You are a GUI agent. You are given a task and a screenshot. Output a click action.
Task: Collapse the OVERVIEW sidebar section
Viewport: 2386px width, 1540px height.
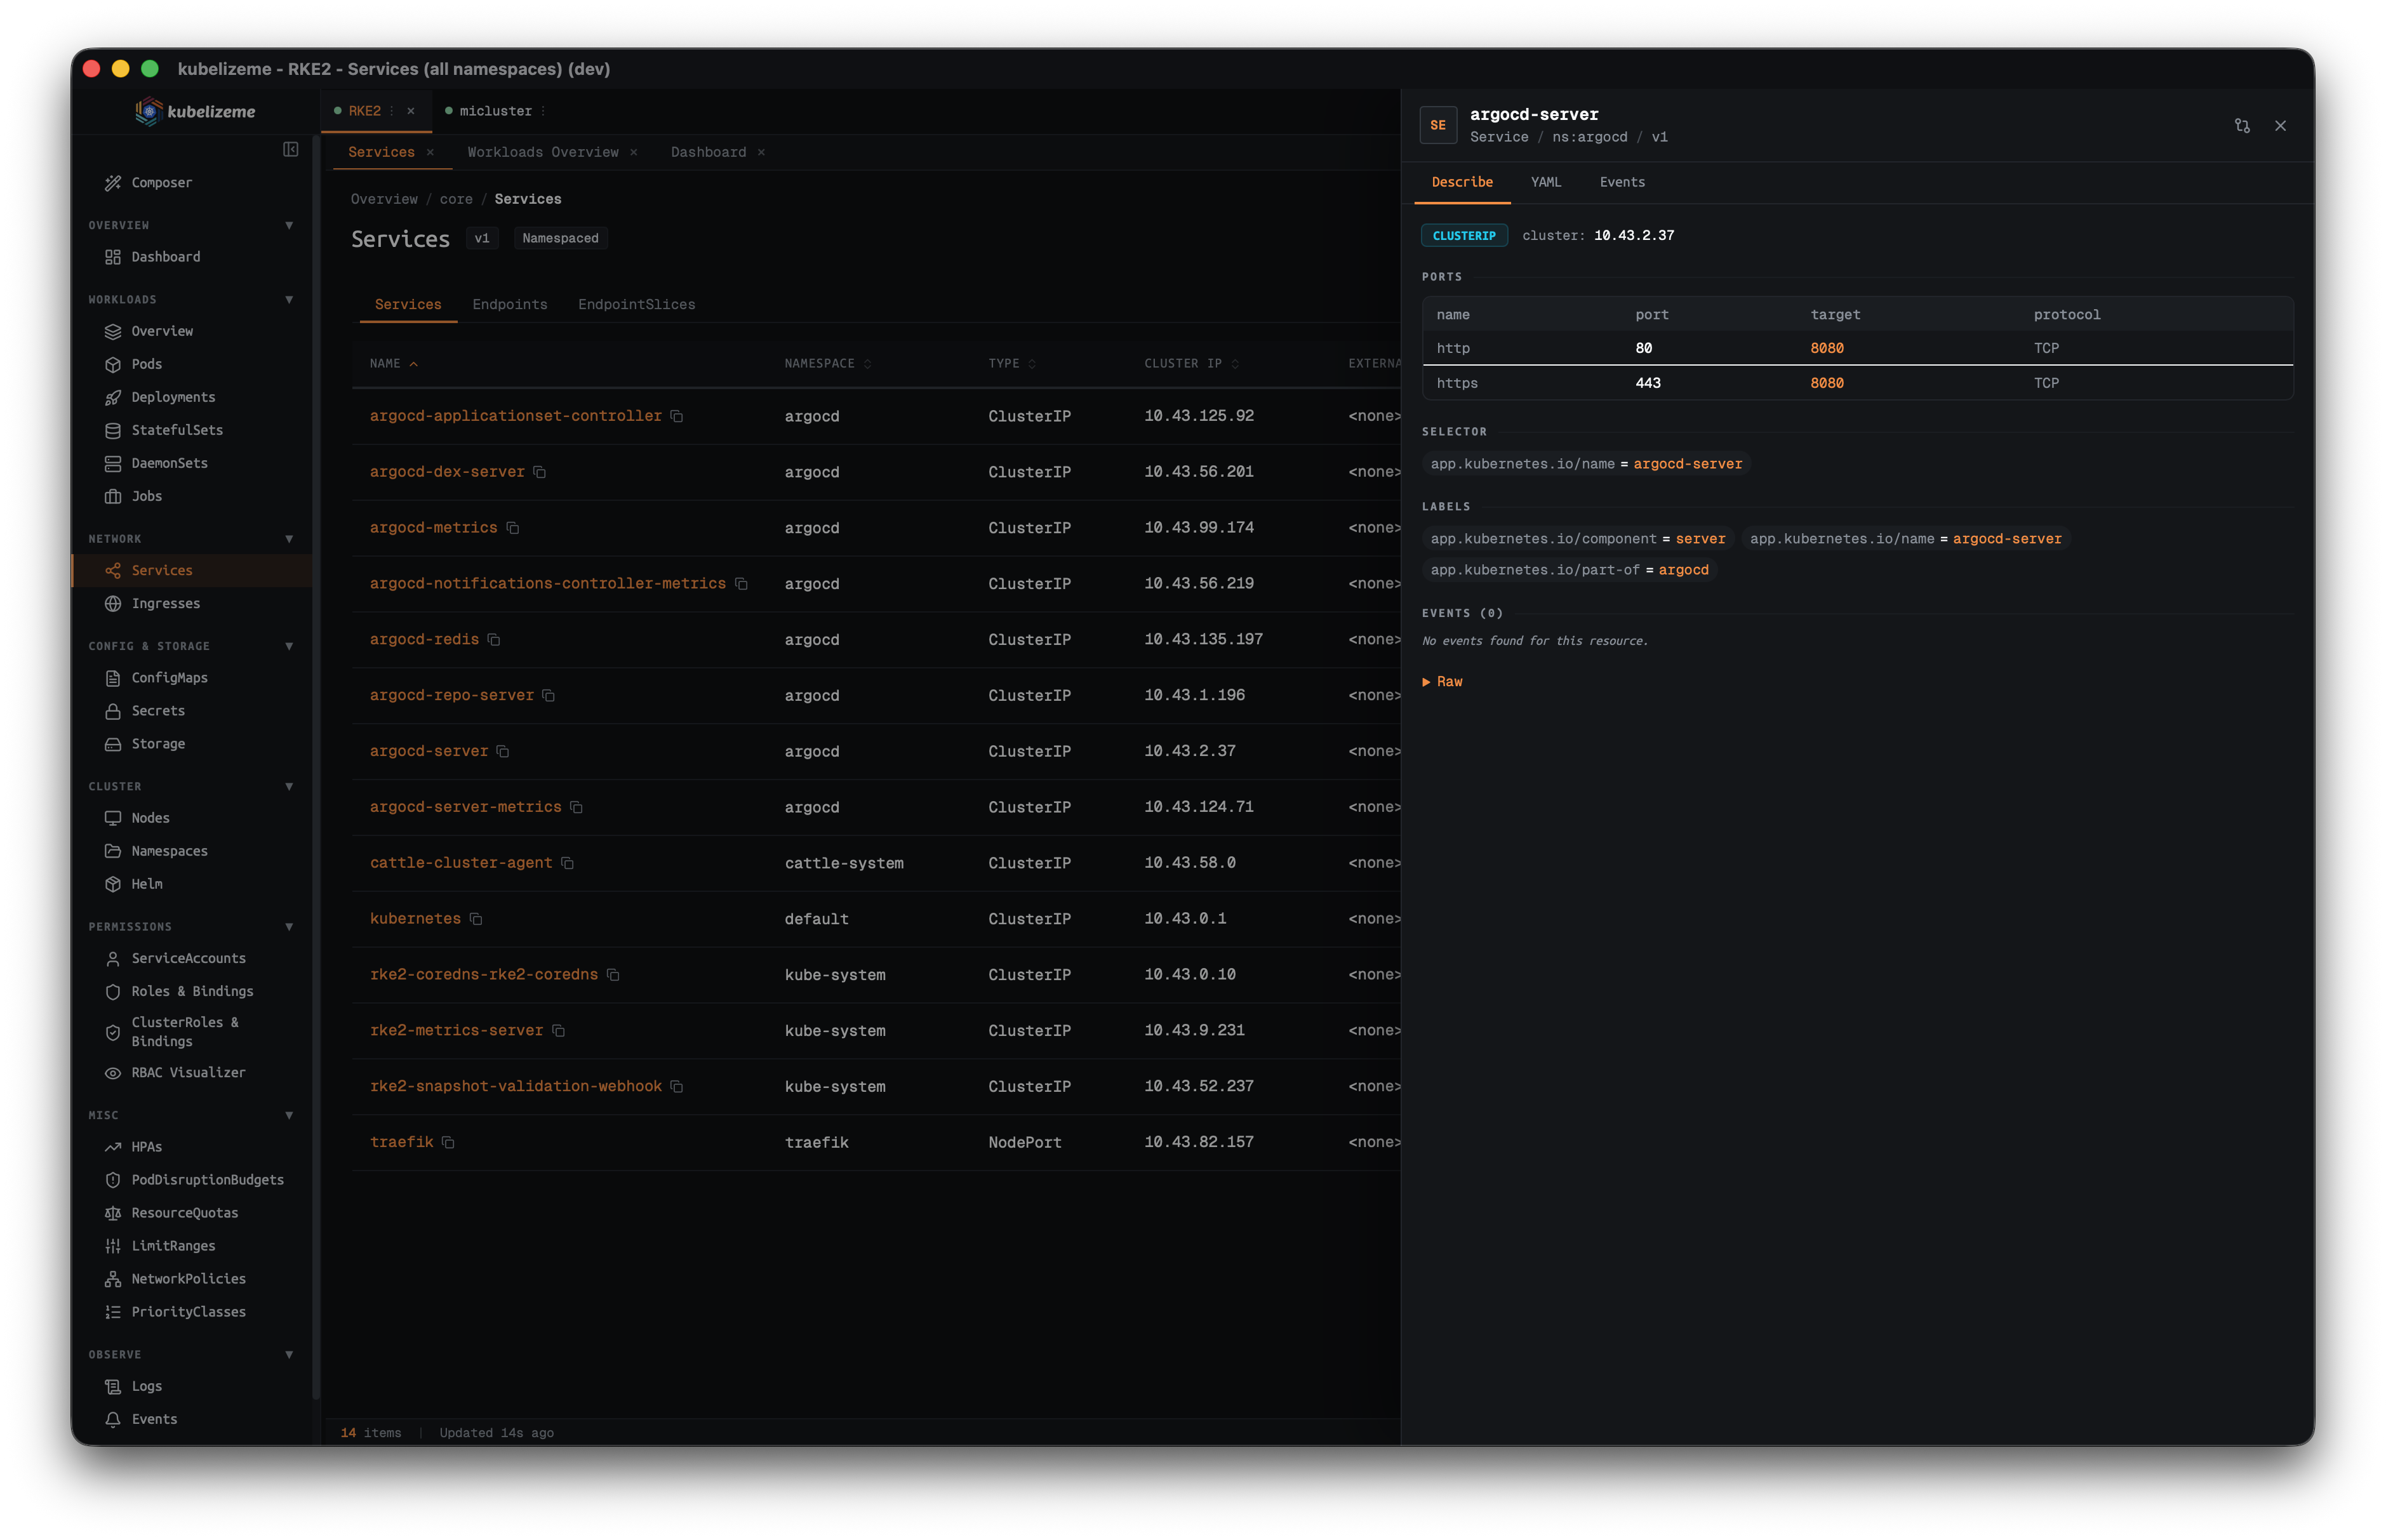[289, 225]
